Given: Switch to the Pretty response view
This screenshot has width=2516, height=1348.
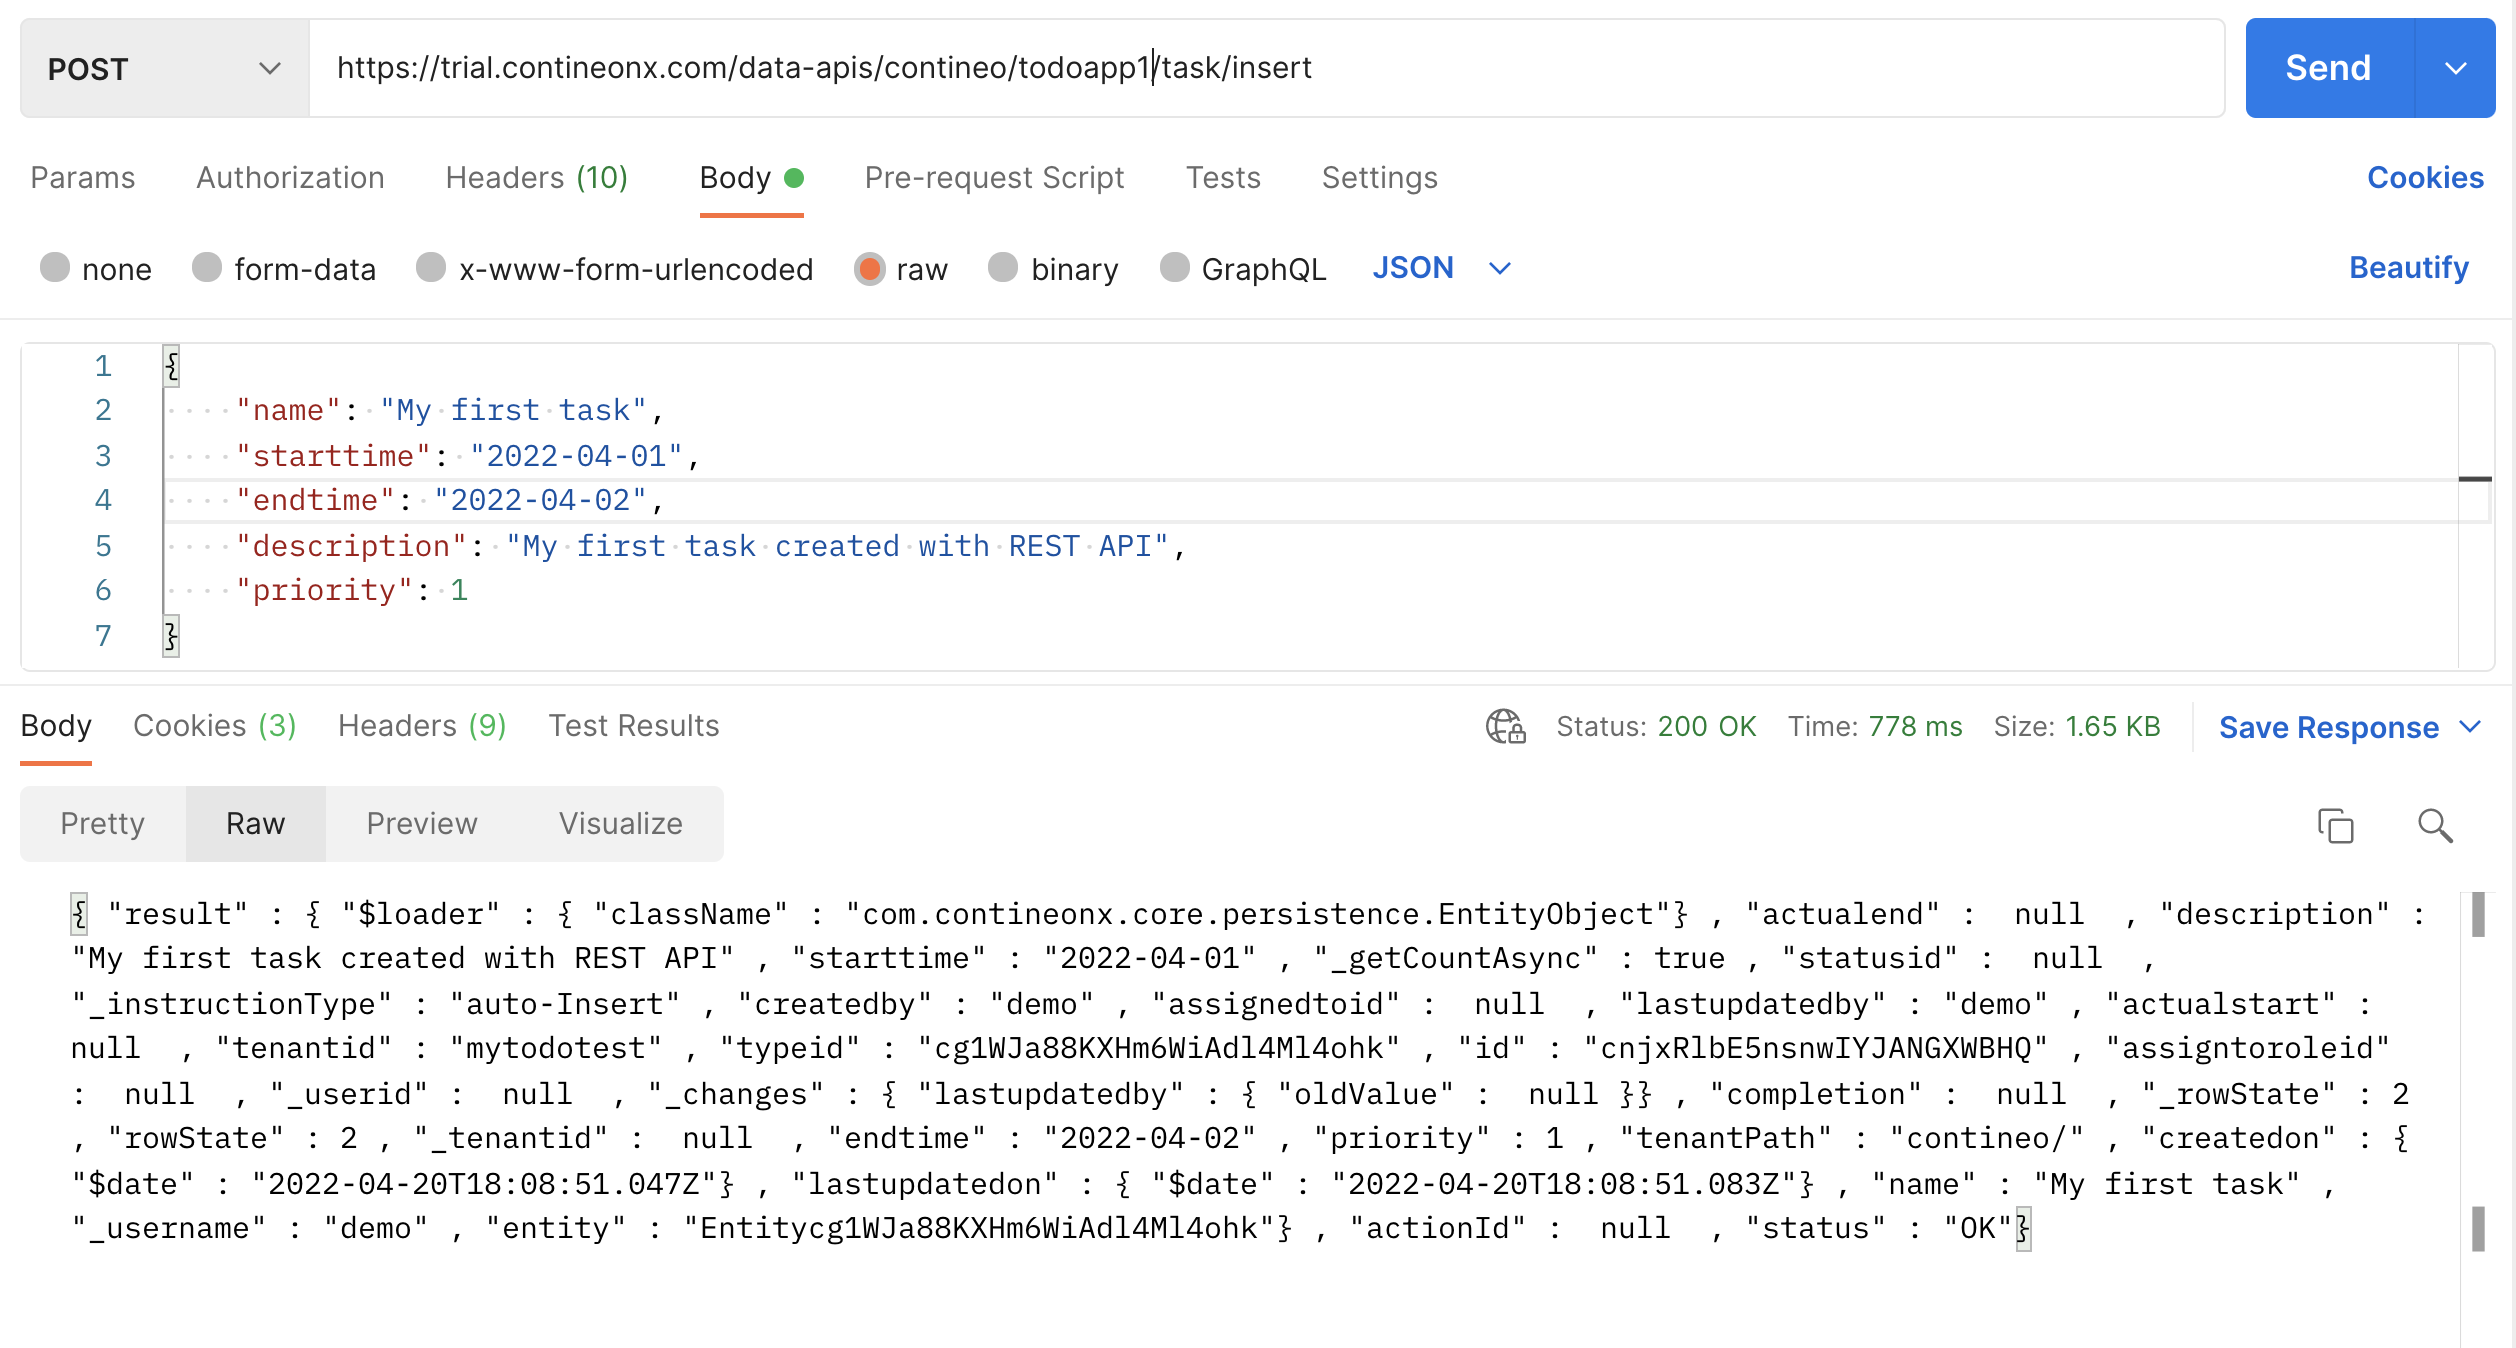Looking at the screenshot, I should click(x=101, y=823).
